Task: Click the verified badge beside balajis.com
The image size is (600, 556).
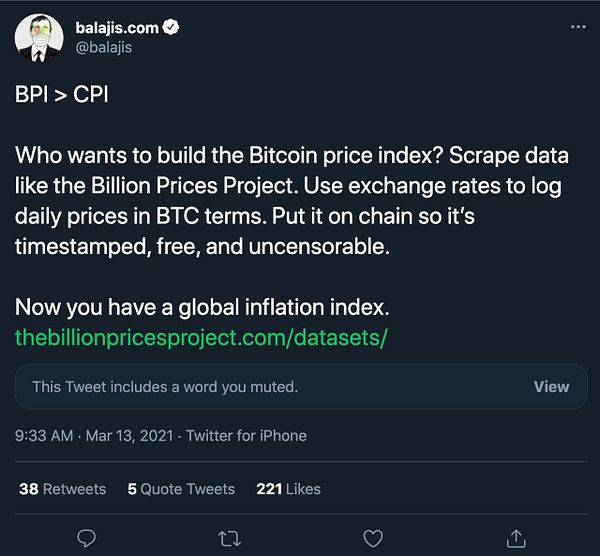Action: (x=171, y=28)
